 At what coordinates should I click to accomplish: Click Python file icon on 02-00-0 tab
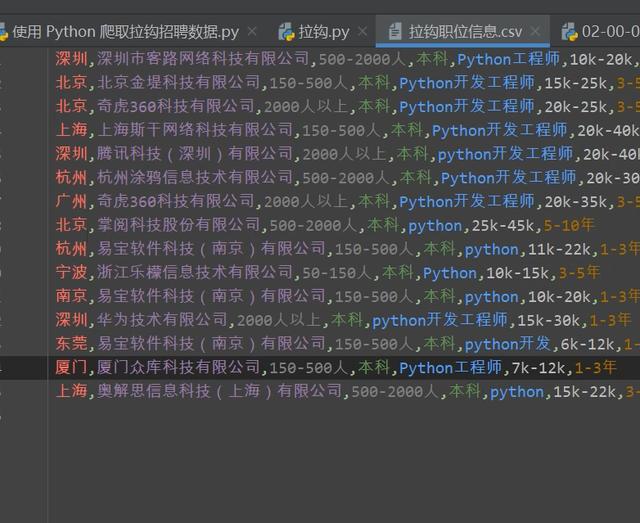coord(569,32)
